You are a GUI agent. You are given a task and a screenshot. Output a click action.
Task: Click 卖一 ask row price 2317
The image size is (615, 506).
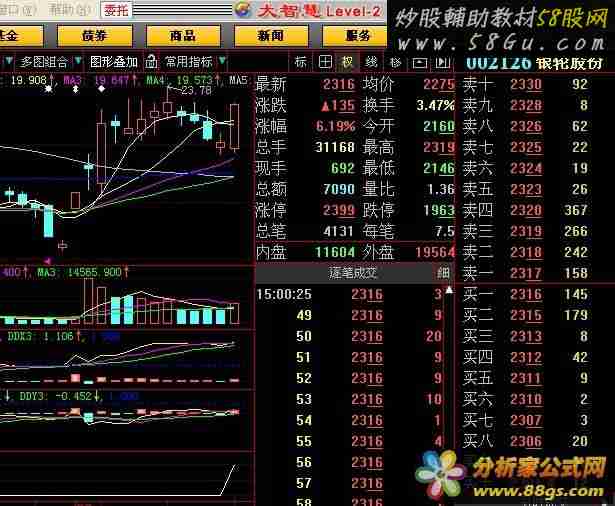click(x=526, y=273)
